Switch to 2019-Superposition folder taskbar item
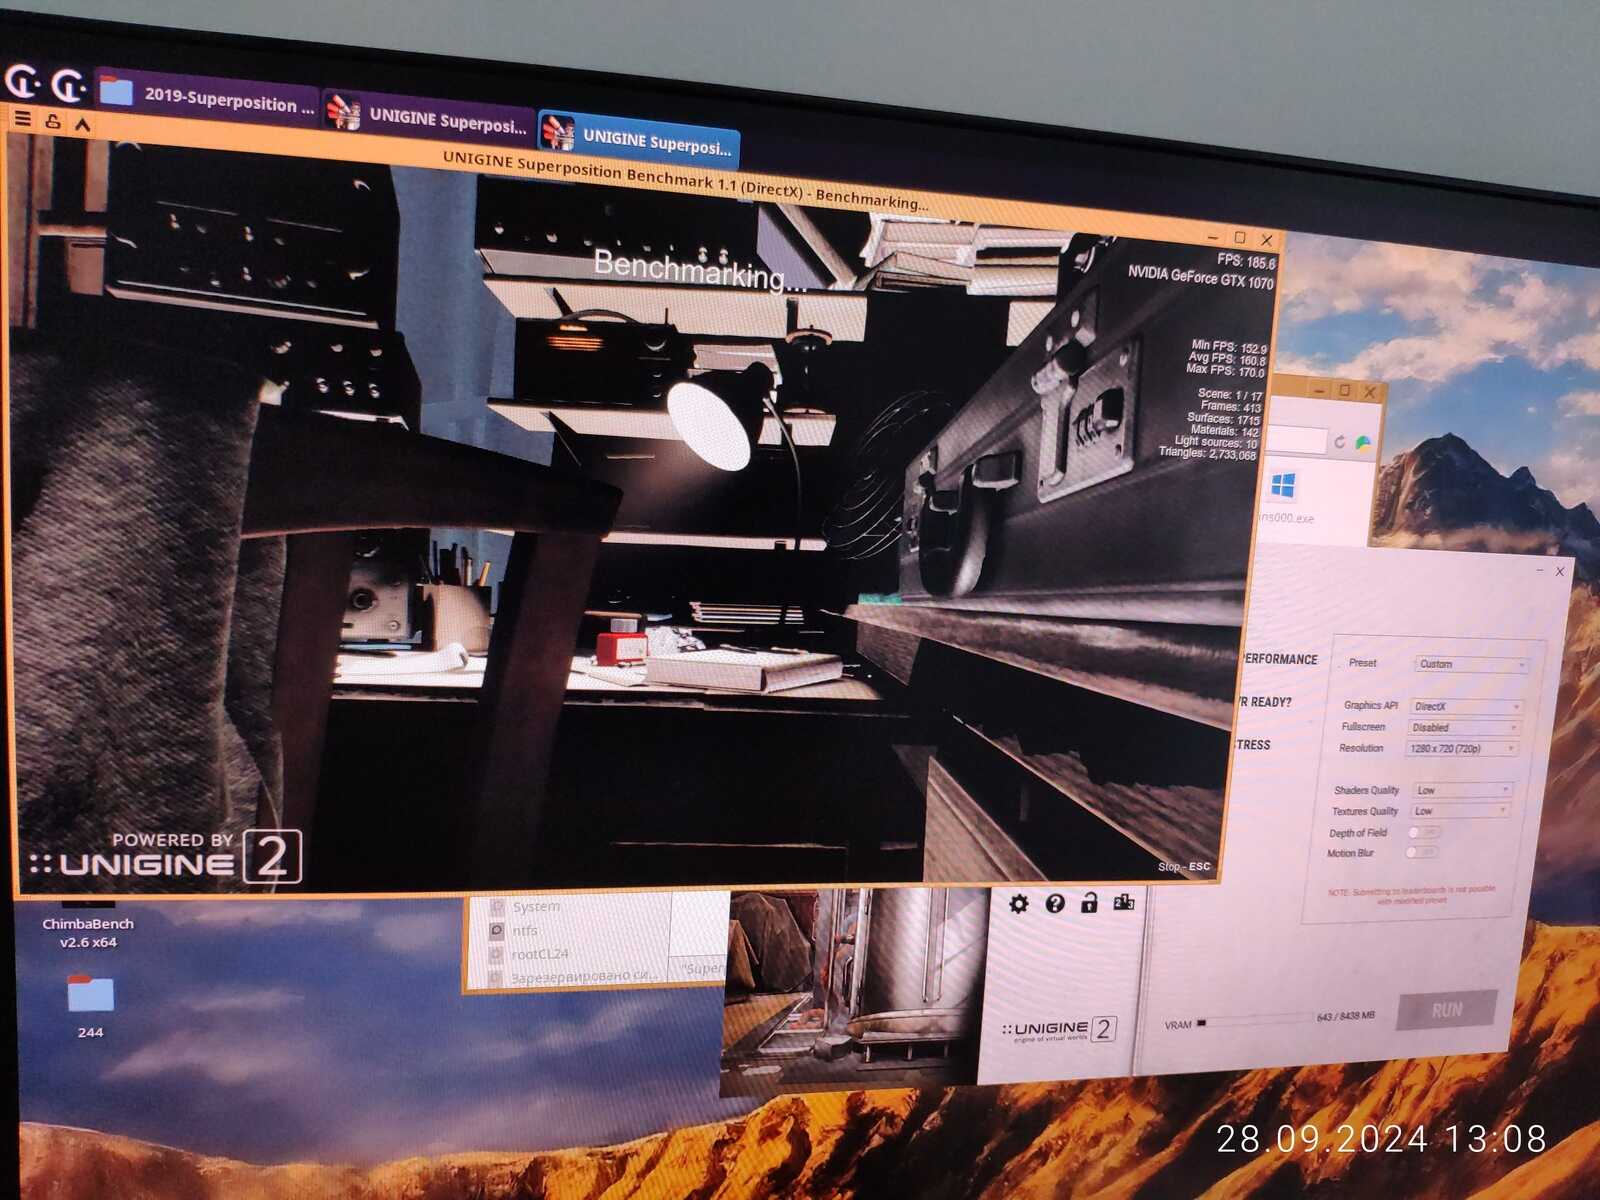Viewport: 1600px width, 1200px height. pos(208,98)
